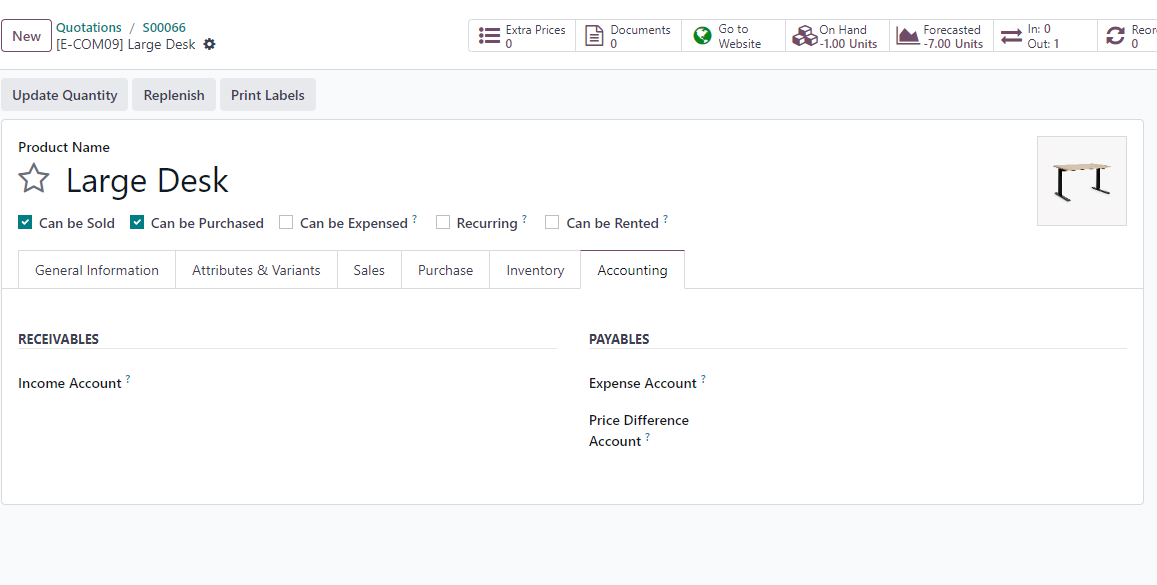The width and height of the screenshot is (1157, 585).
Task: Show help tooltip for Recurring
Action: click(524, 219)
